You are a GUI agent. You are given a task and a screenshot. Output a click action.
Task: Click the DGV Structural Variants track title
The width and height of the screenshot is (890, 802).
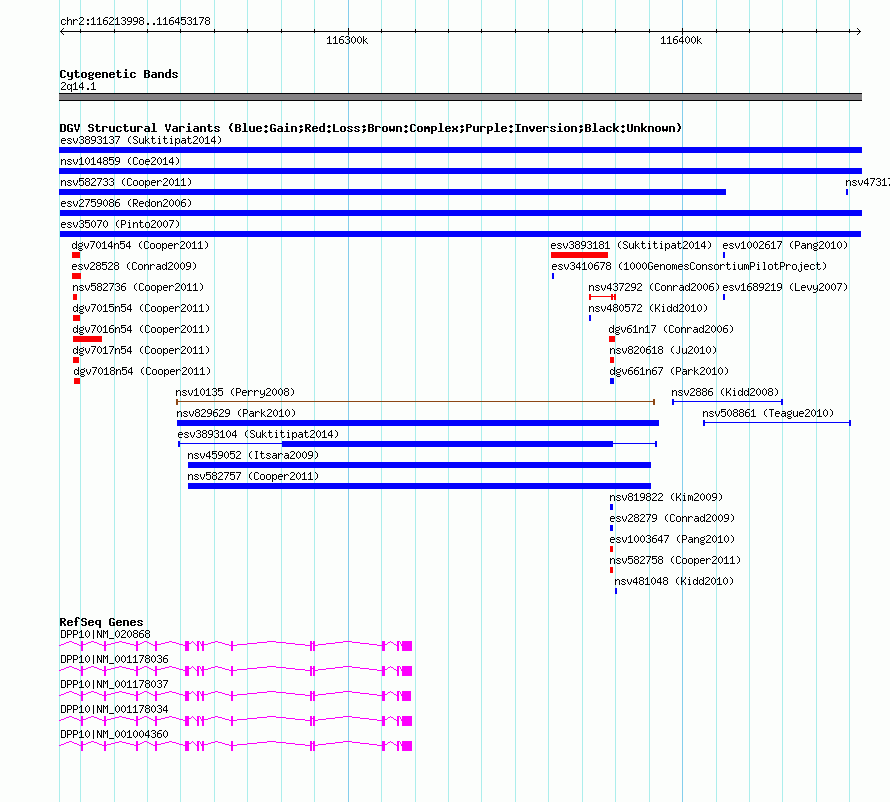pos(370,128)
